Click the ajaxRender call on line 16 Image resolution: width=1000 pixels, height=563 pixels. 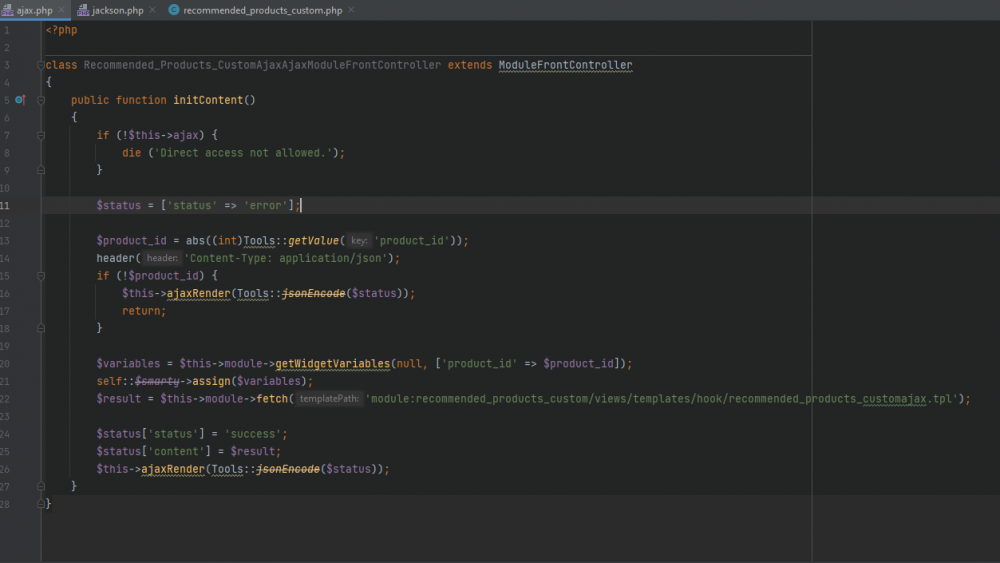[198, 293]
